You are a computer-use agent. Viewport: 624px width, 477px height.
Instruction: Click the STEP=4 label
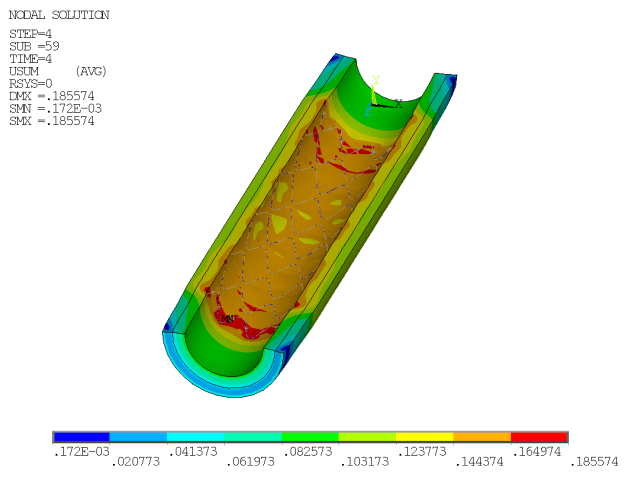pyautogui.click(x=31, y=34)
